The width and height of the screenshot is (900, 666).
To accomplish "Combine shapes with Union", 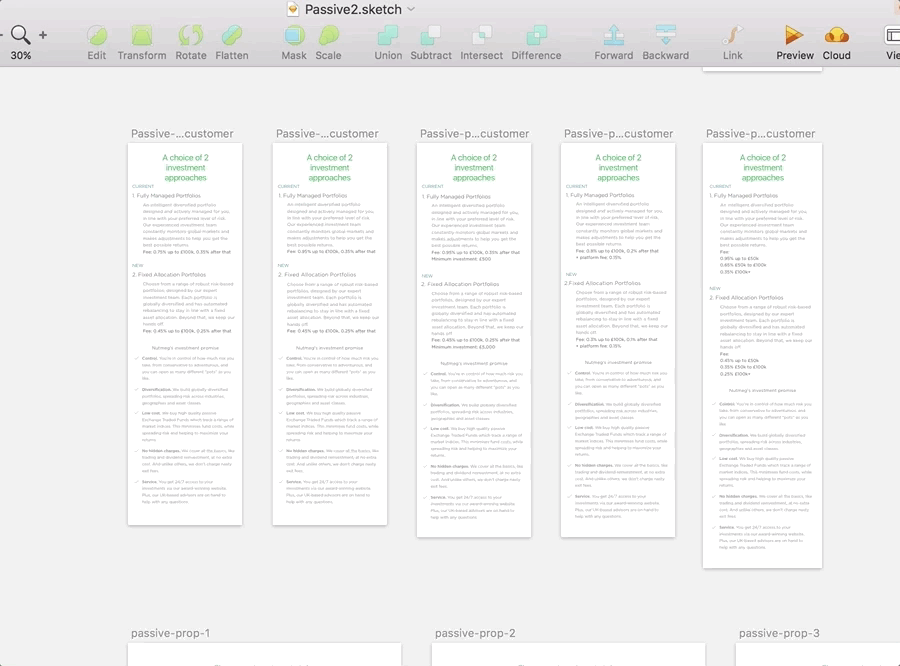I will tap(388, 36).
